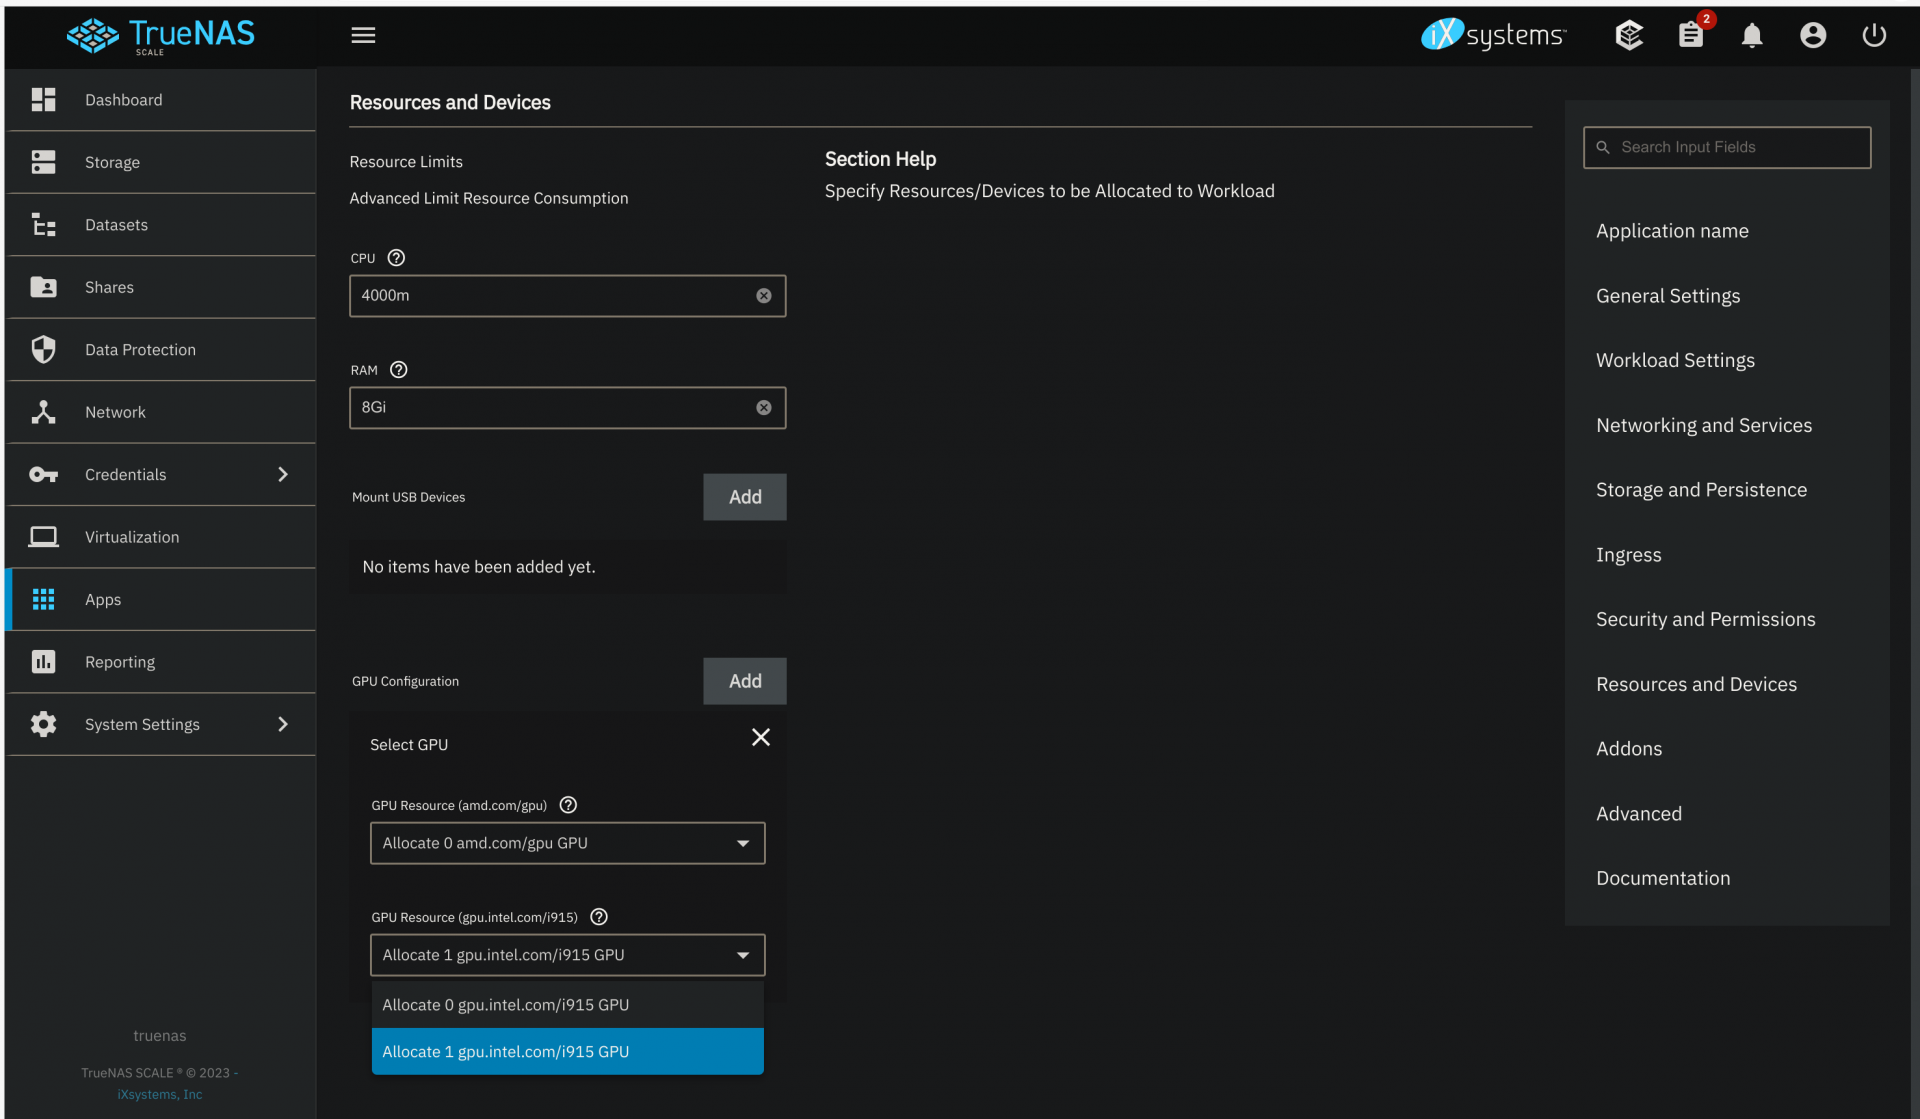Open the hamburger menu toggle
This screenshot has height=1119, width=1920.
click(363, 35)
